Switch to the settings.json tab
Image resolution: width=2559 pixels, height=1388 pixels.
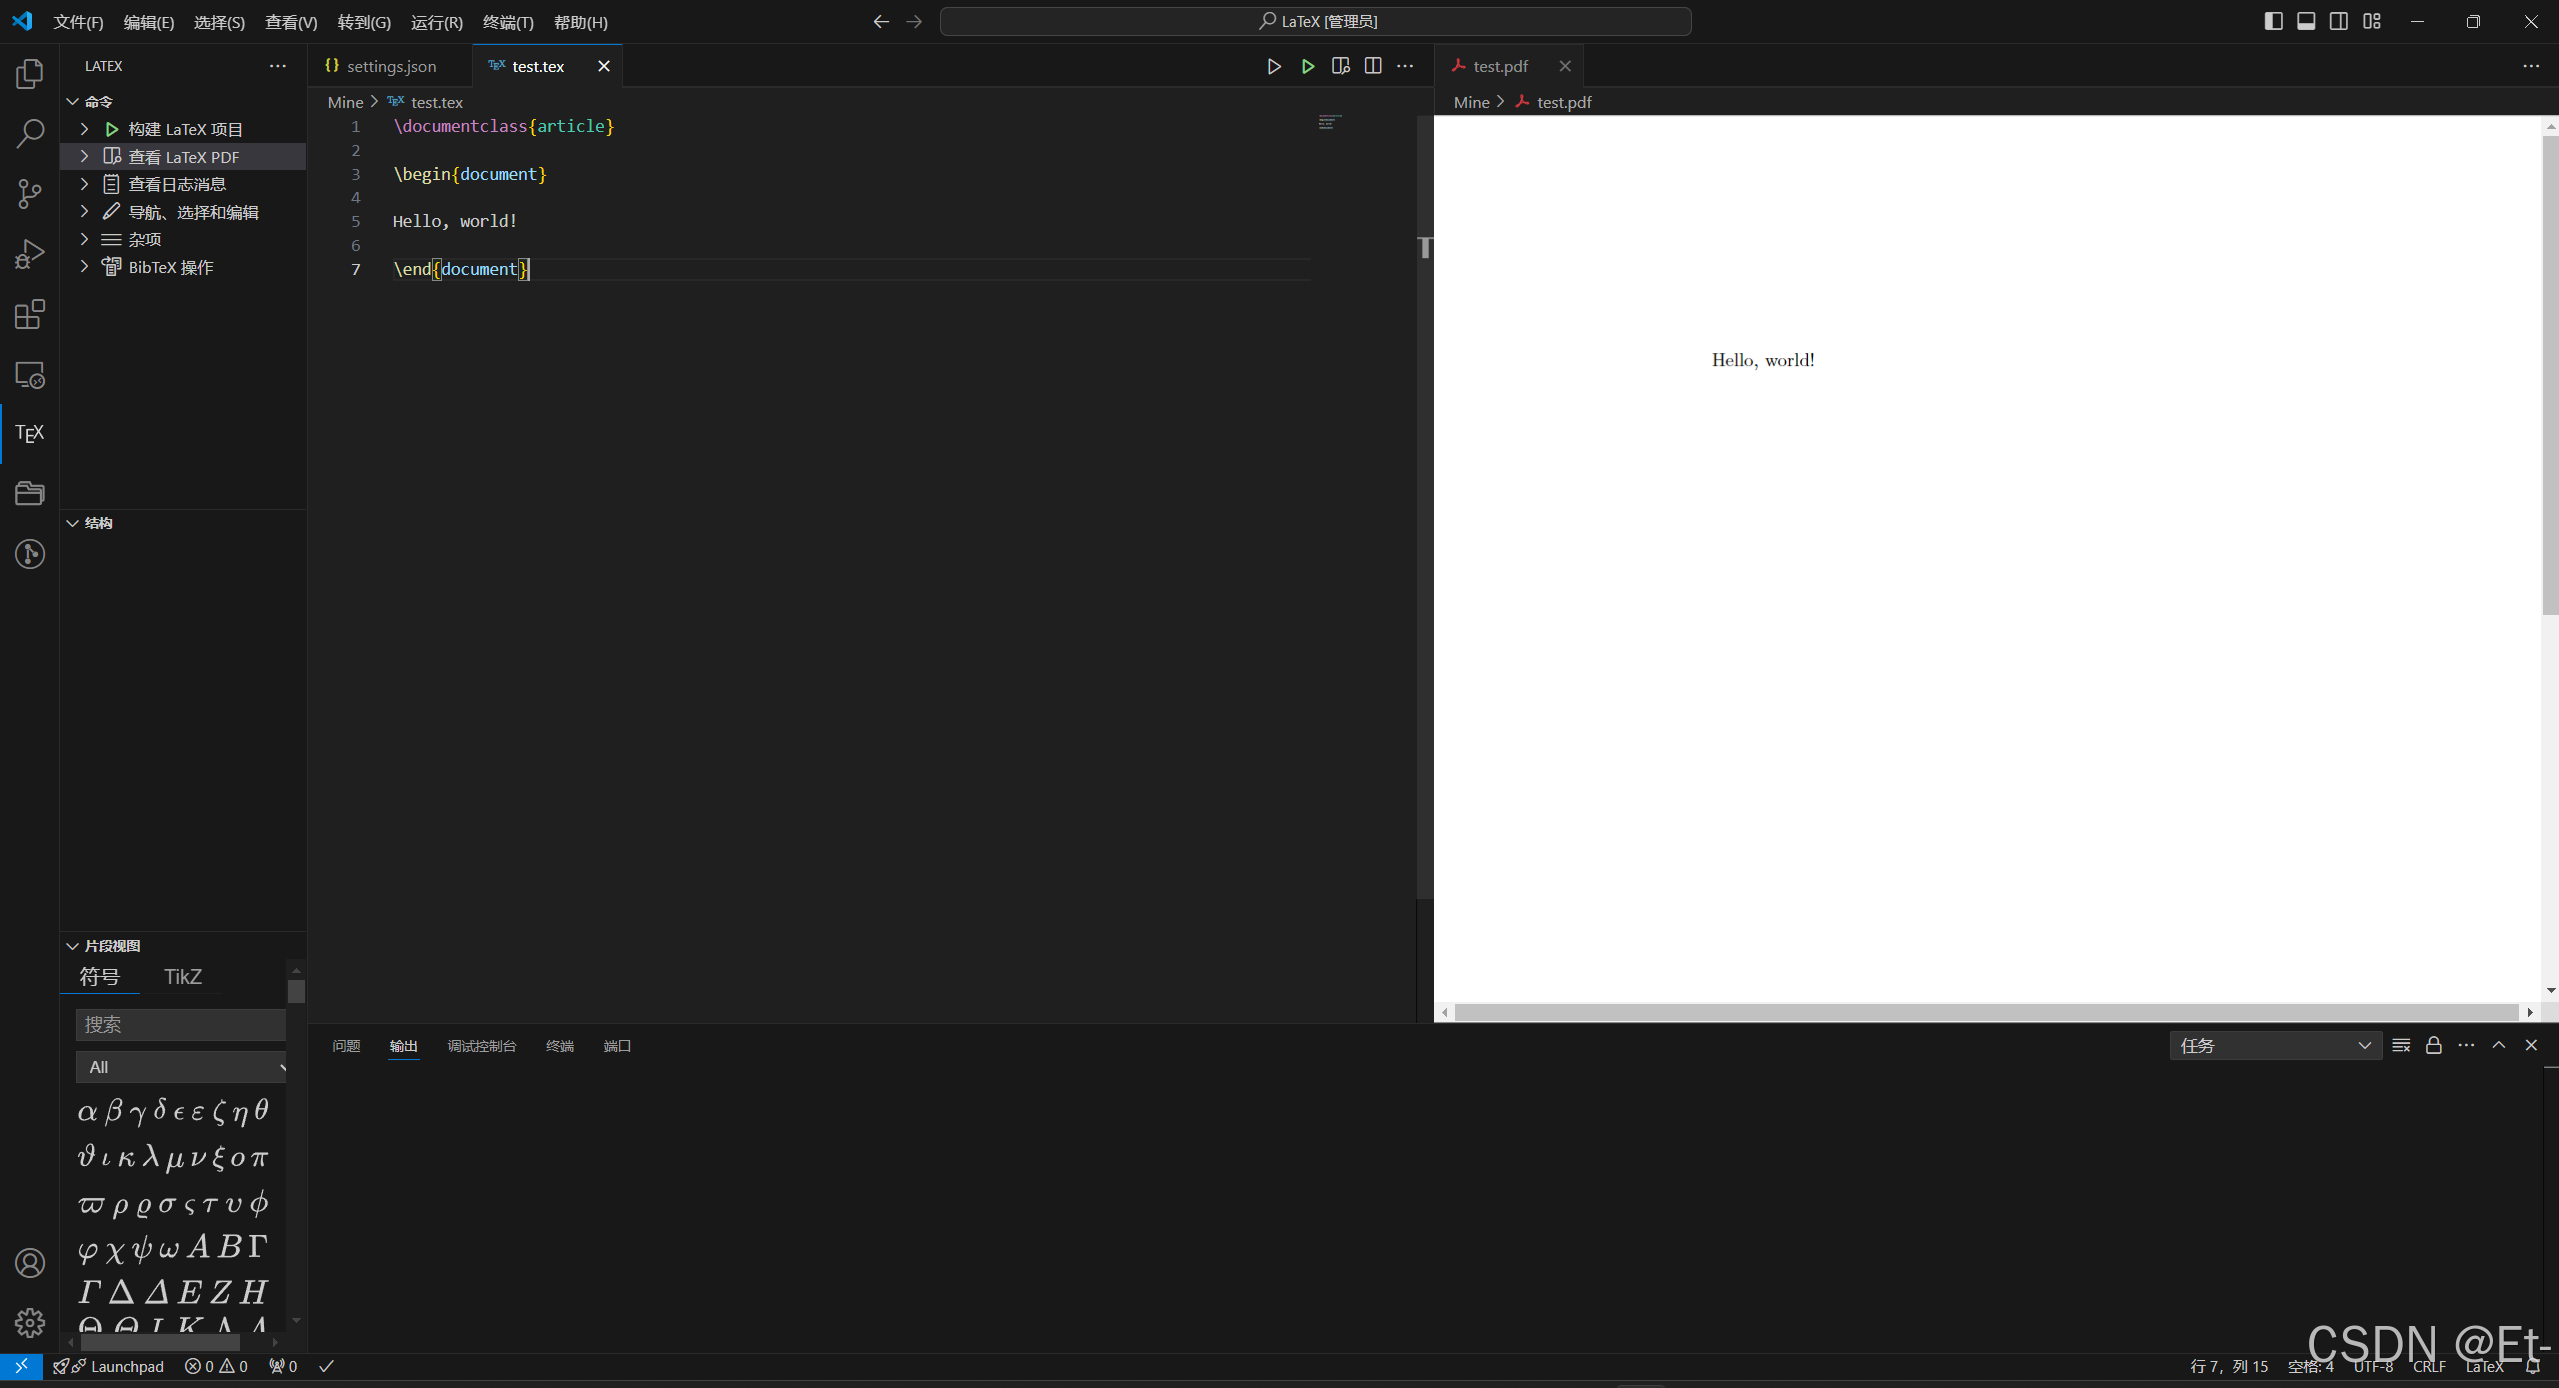pos(390,66)
